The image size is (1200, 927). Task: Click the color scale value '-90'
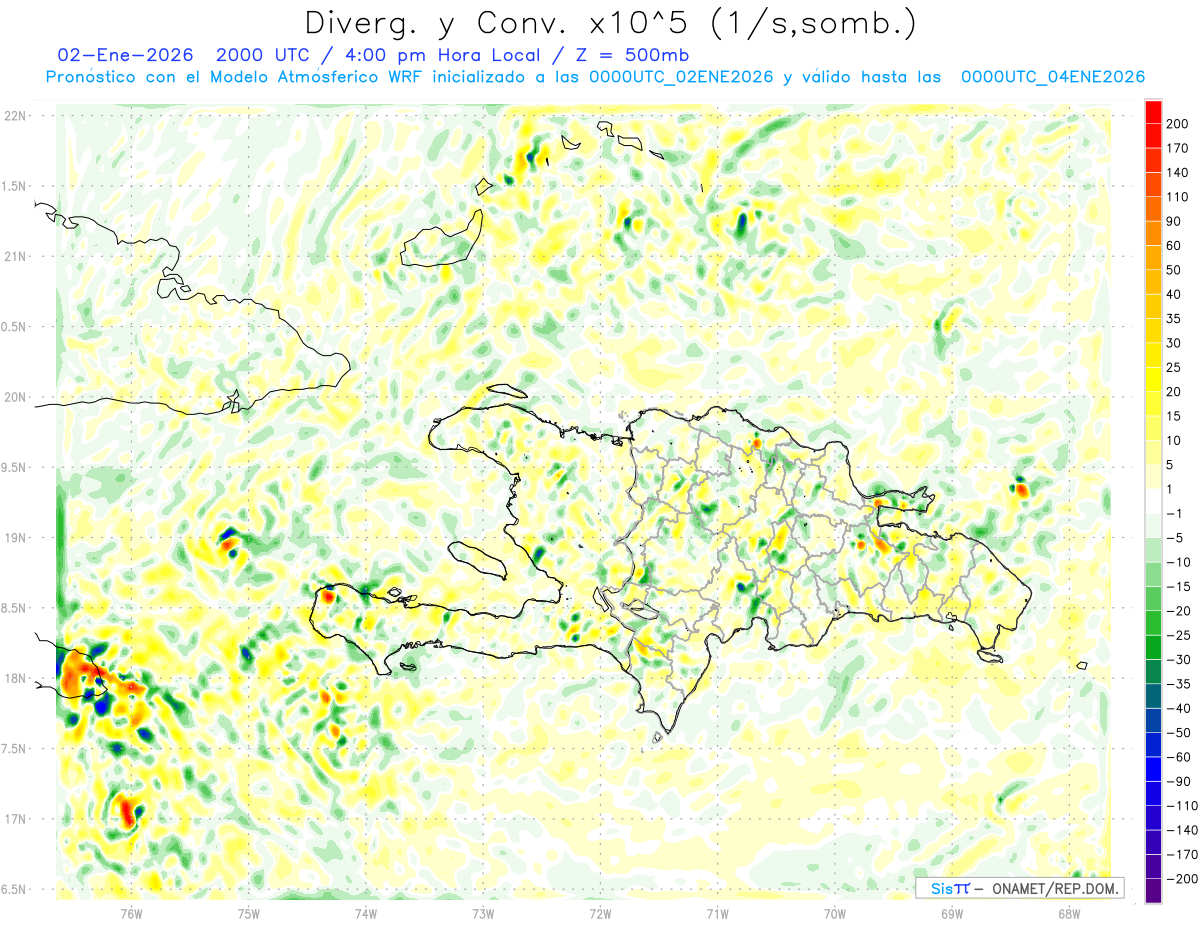pos(1178,781)
